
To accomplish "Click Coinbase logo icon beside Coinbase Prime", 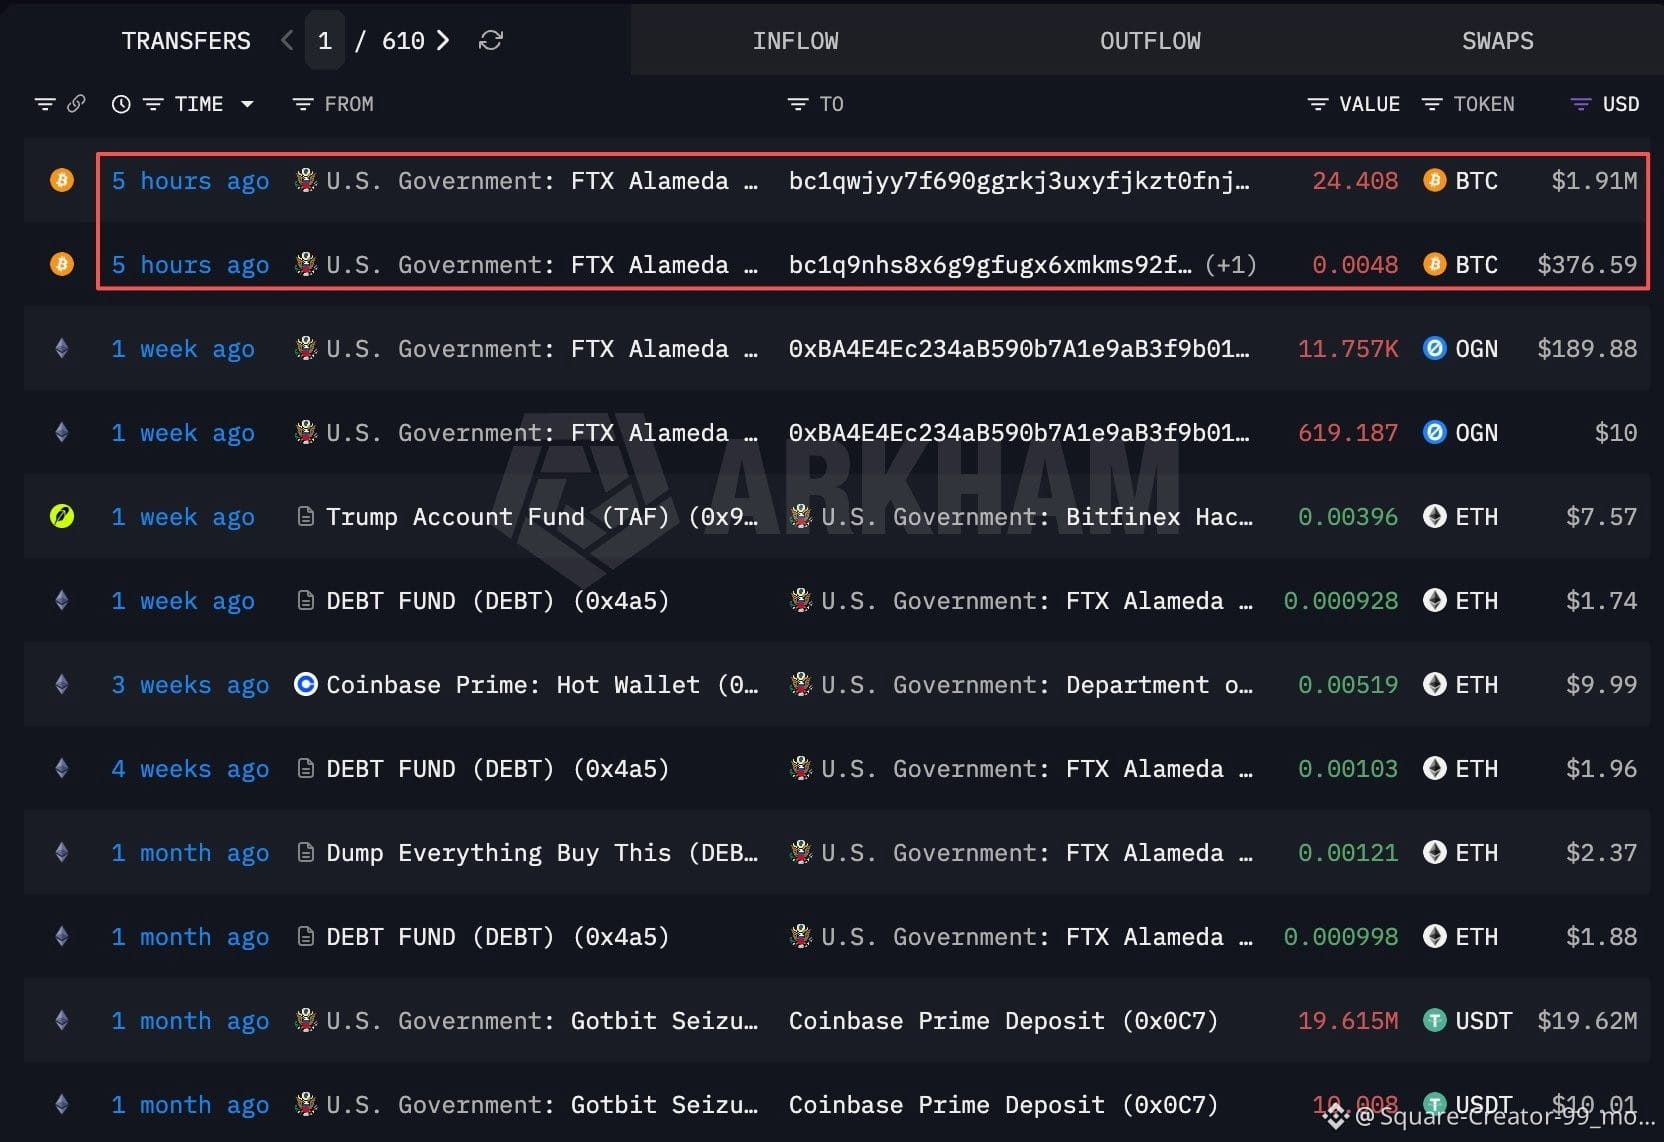I will click(306, 684).
